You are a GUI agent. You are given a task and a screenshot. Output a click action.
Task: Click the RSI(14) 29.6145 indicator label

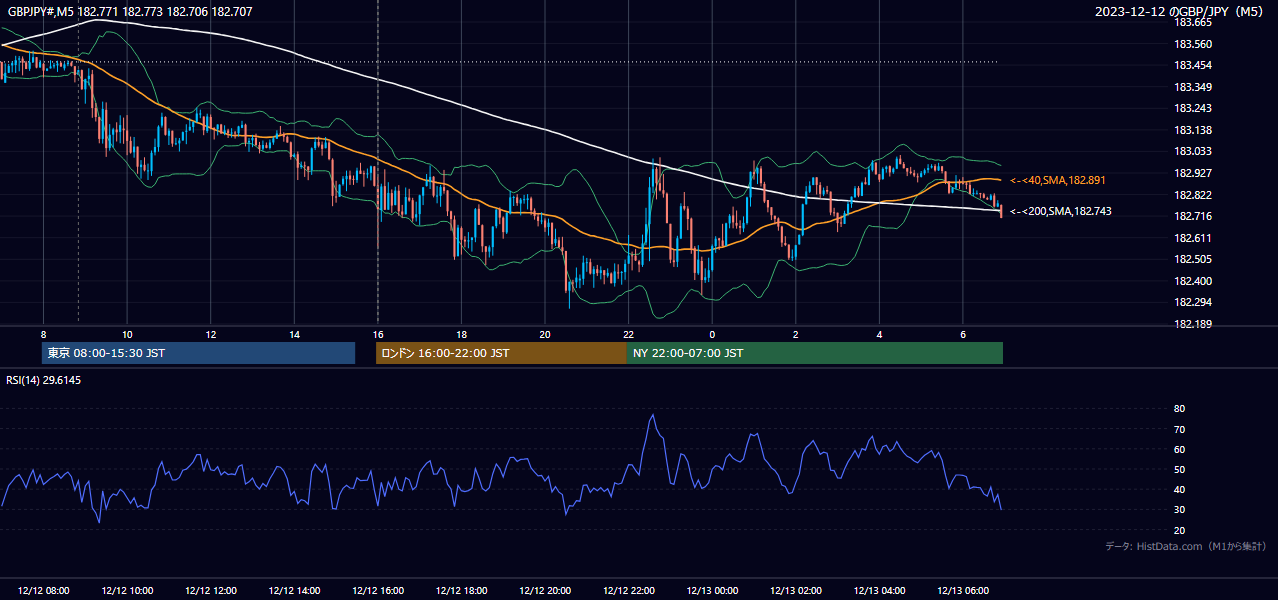(44, 380)
